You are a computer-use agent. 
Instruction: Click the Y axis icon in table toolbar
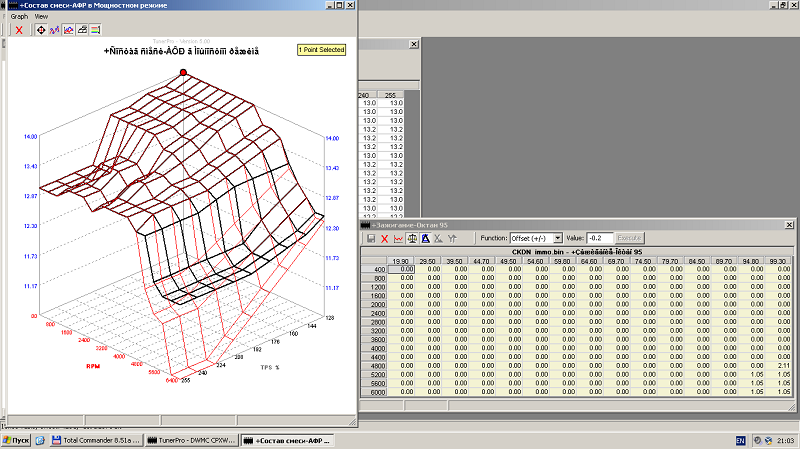click(x=452, y=239)
